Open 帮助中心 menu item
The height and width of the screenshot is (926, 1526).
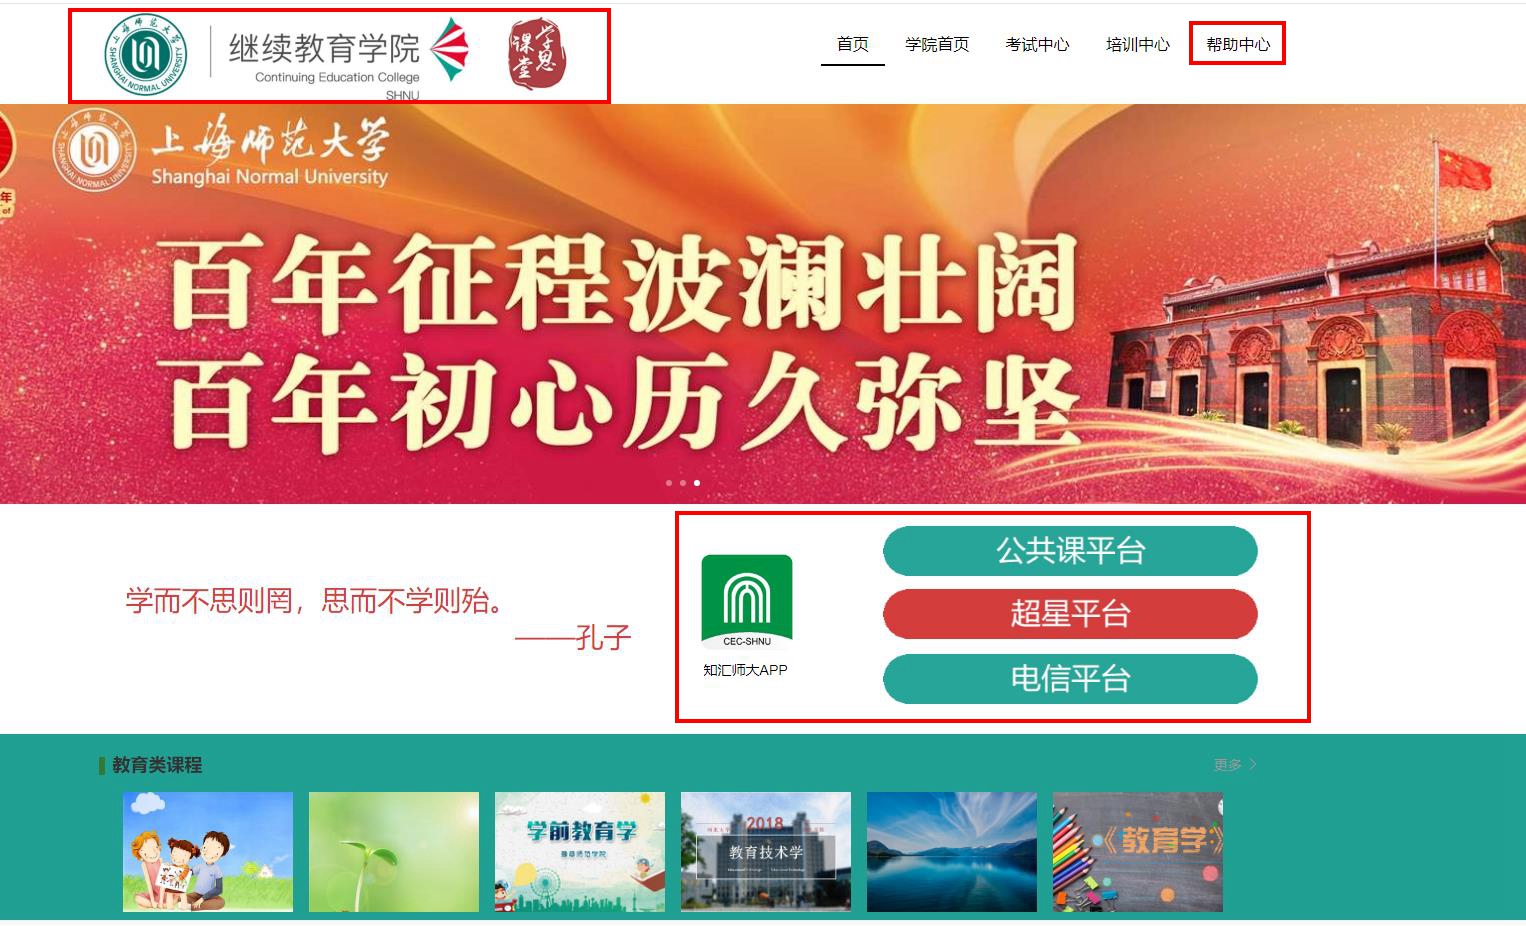click(x=1238, y=44)
